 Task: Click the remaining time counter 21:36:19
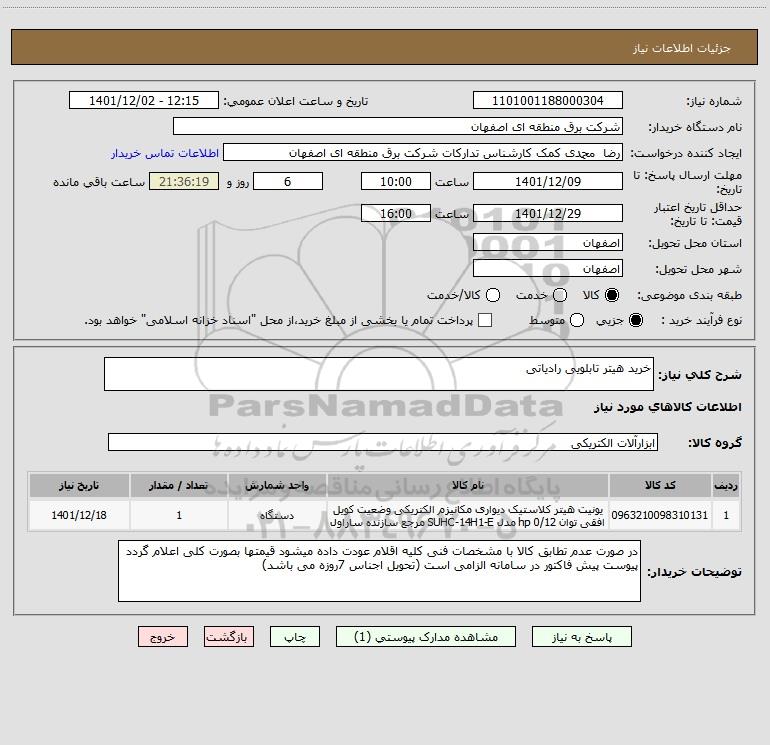click(x=184, y=181)
